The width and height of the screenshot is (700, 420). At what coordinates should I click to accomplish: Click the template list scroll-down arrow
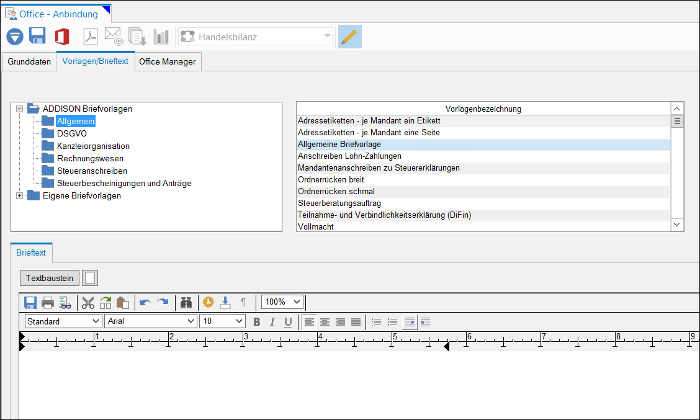(x=677, y=225)
